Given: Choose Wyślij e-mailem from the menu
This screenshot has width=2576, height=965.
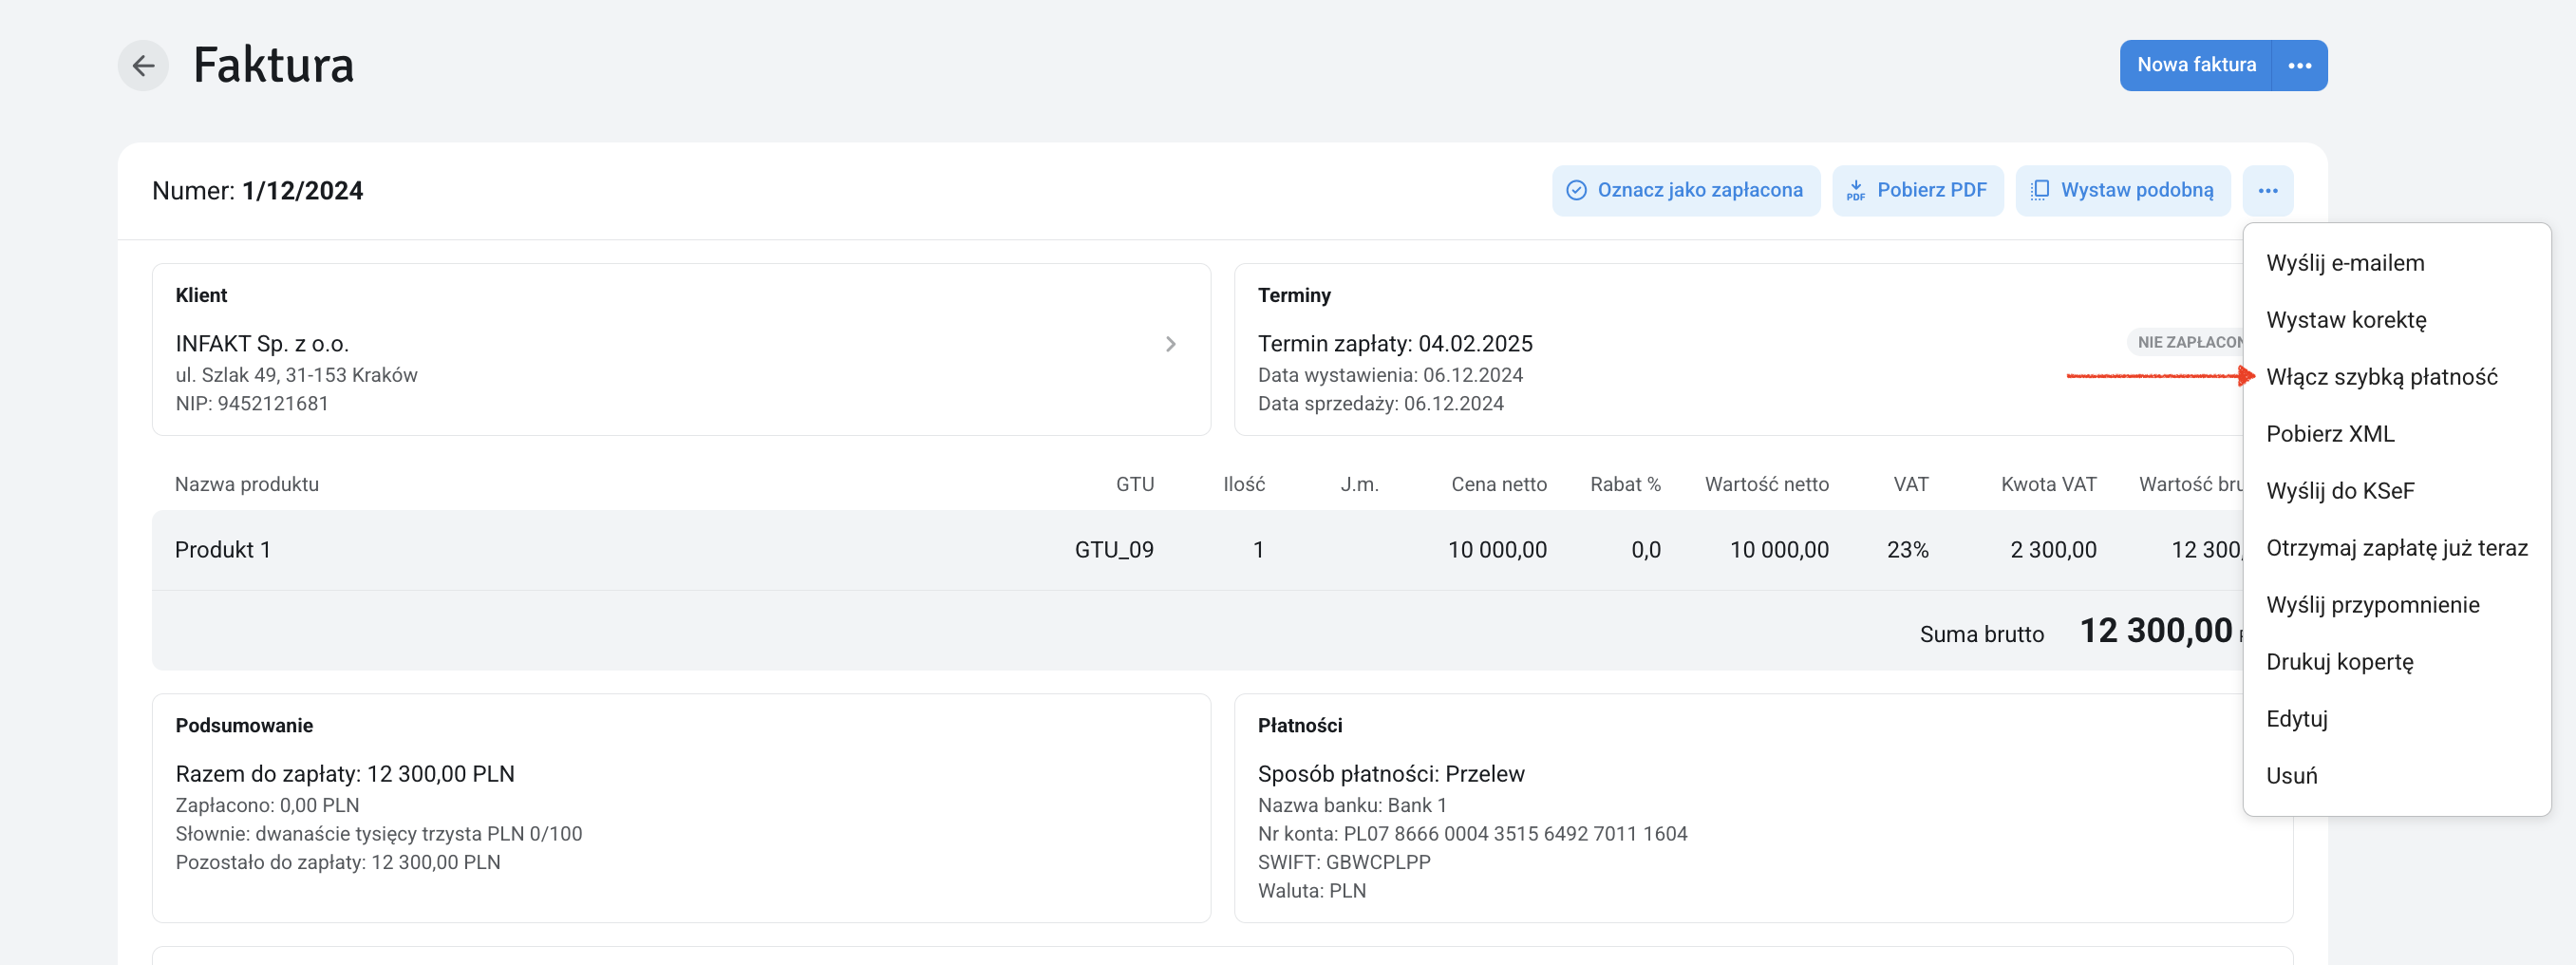Looking at the screenshot, I should tap(2396, 263).
